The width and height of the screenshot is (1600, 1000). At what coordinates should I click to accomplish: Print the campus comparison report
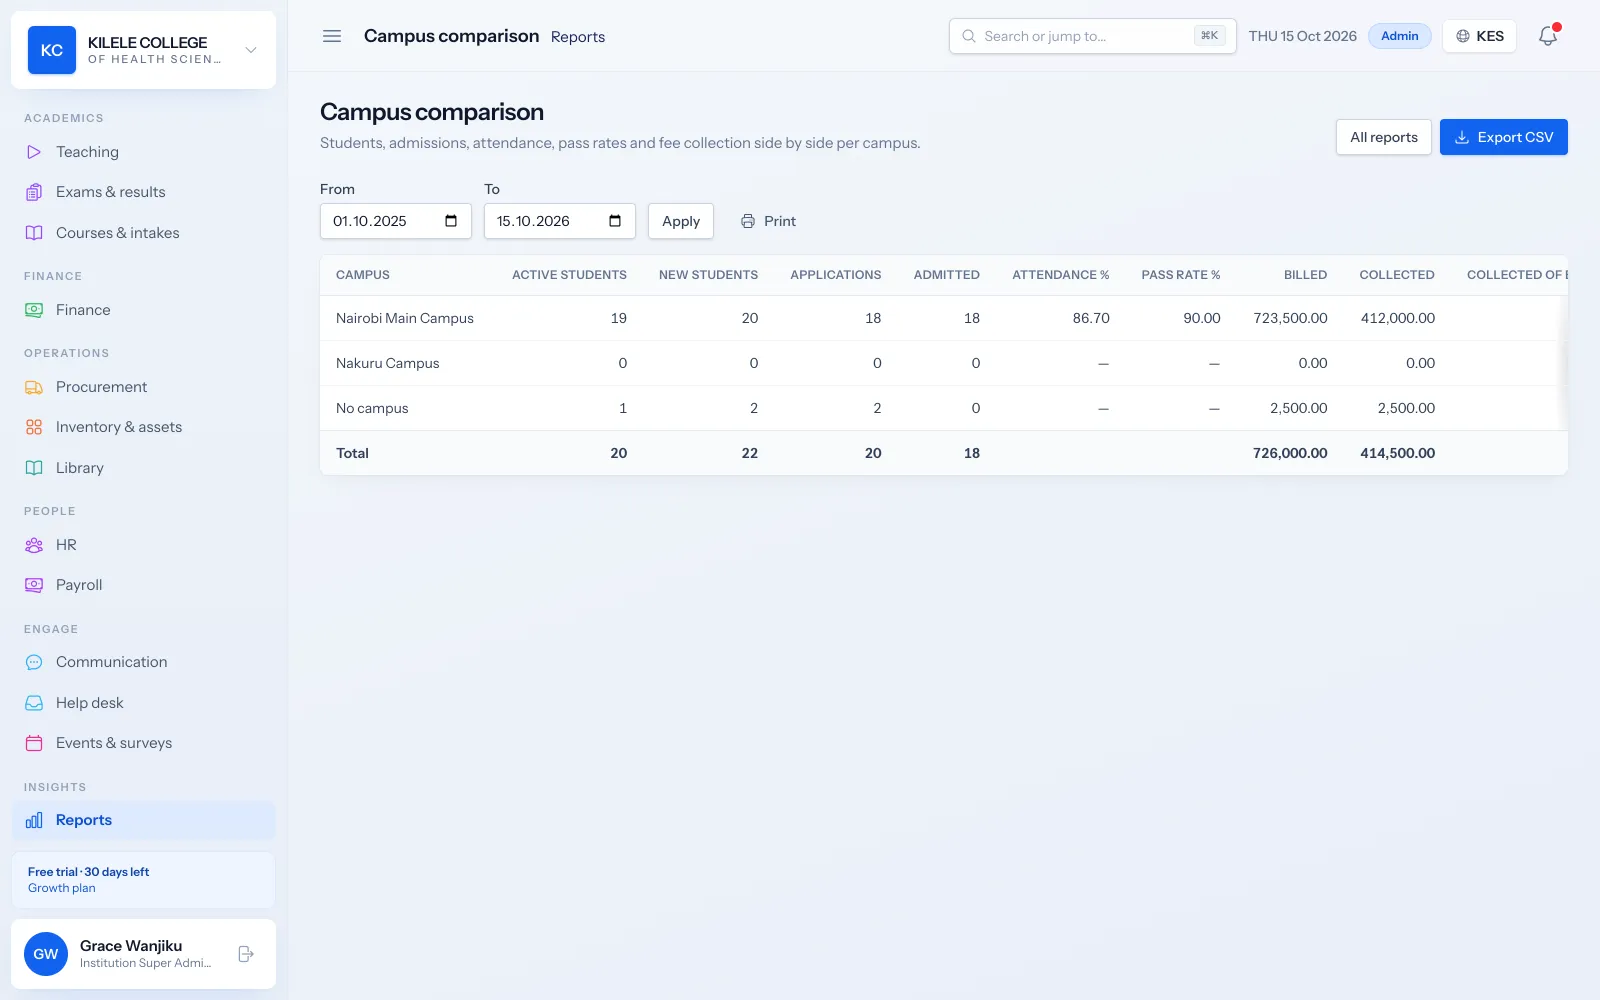coord(768,221)
